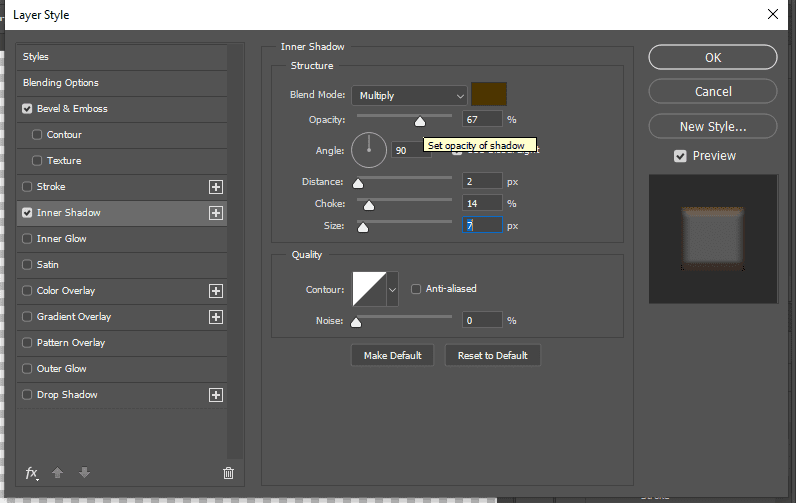Uncheck the Bevel & Emboss checkbox
Viewport: 796px width, 503px height.
coord(27,109)
